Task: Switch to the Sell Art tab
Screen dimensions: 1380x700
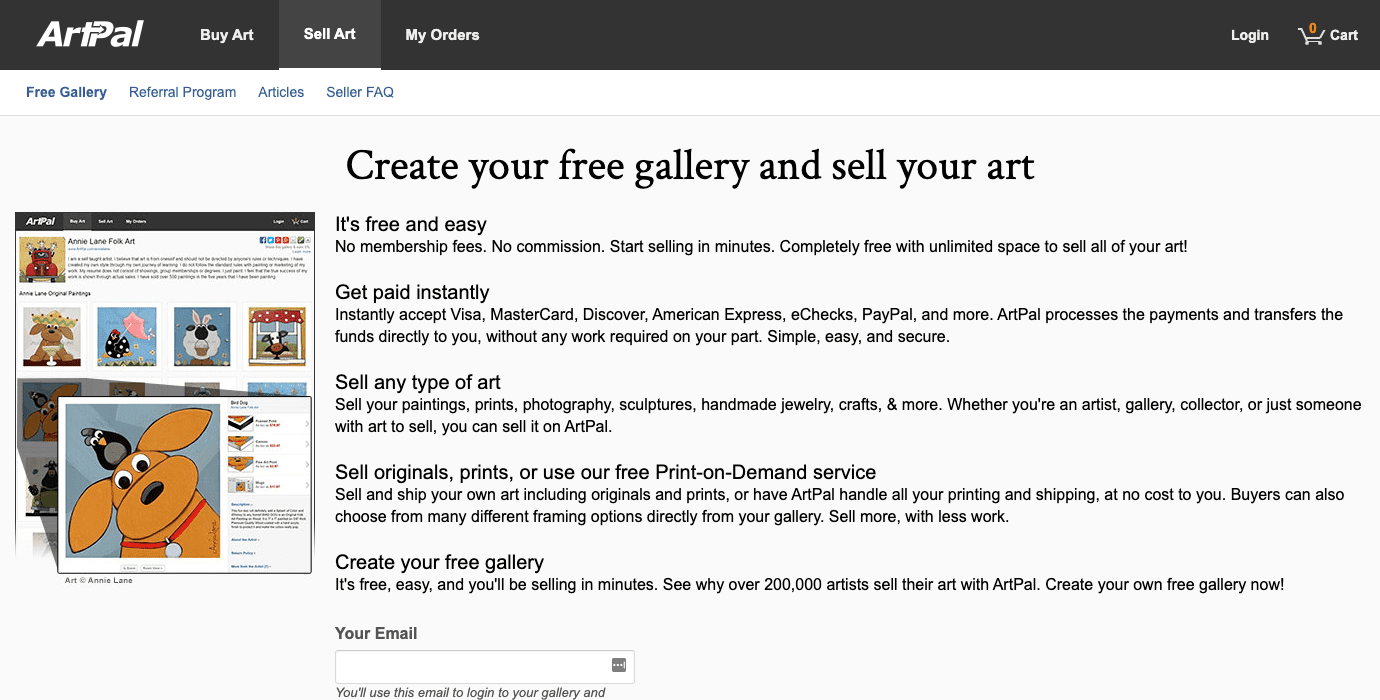Action: (x=330, y=35)
